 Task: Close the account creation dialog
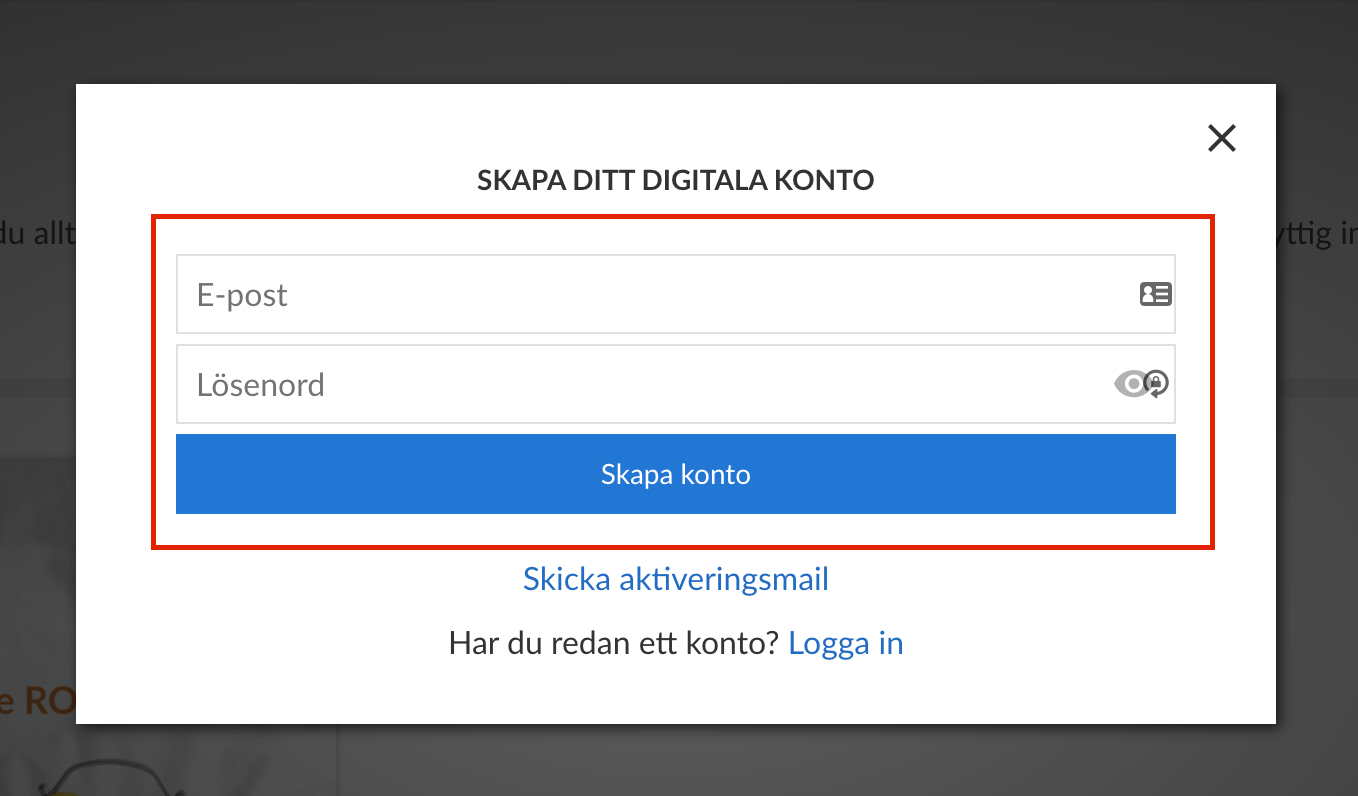[x=1221, y=138]
